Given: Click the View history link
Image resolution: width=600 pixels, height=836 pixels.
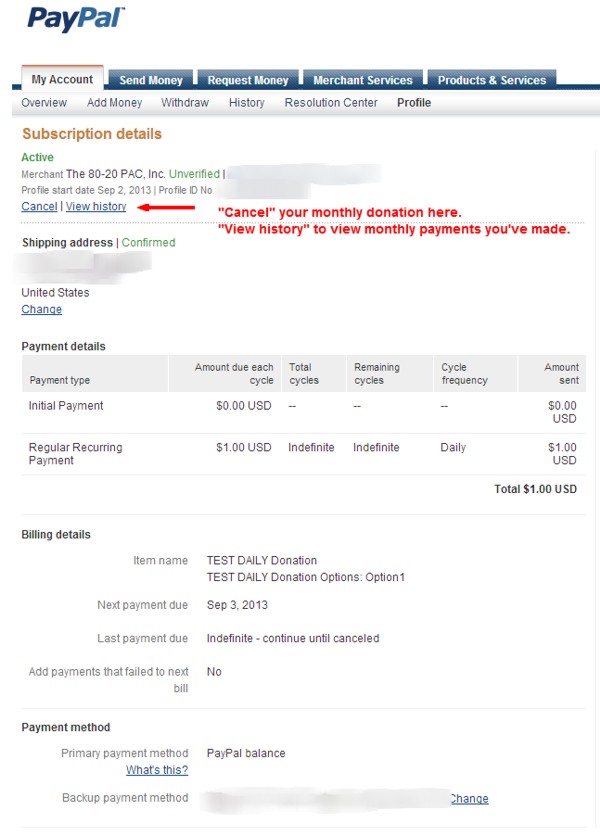Looking at the screenshot, I should 96,206.
